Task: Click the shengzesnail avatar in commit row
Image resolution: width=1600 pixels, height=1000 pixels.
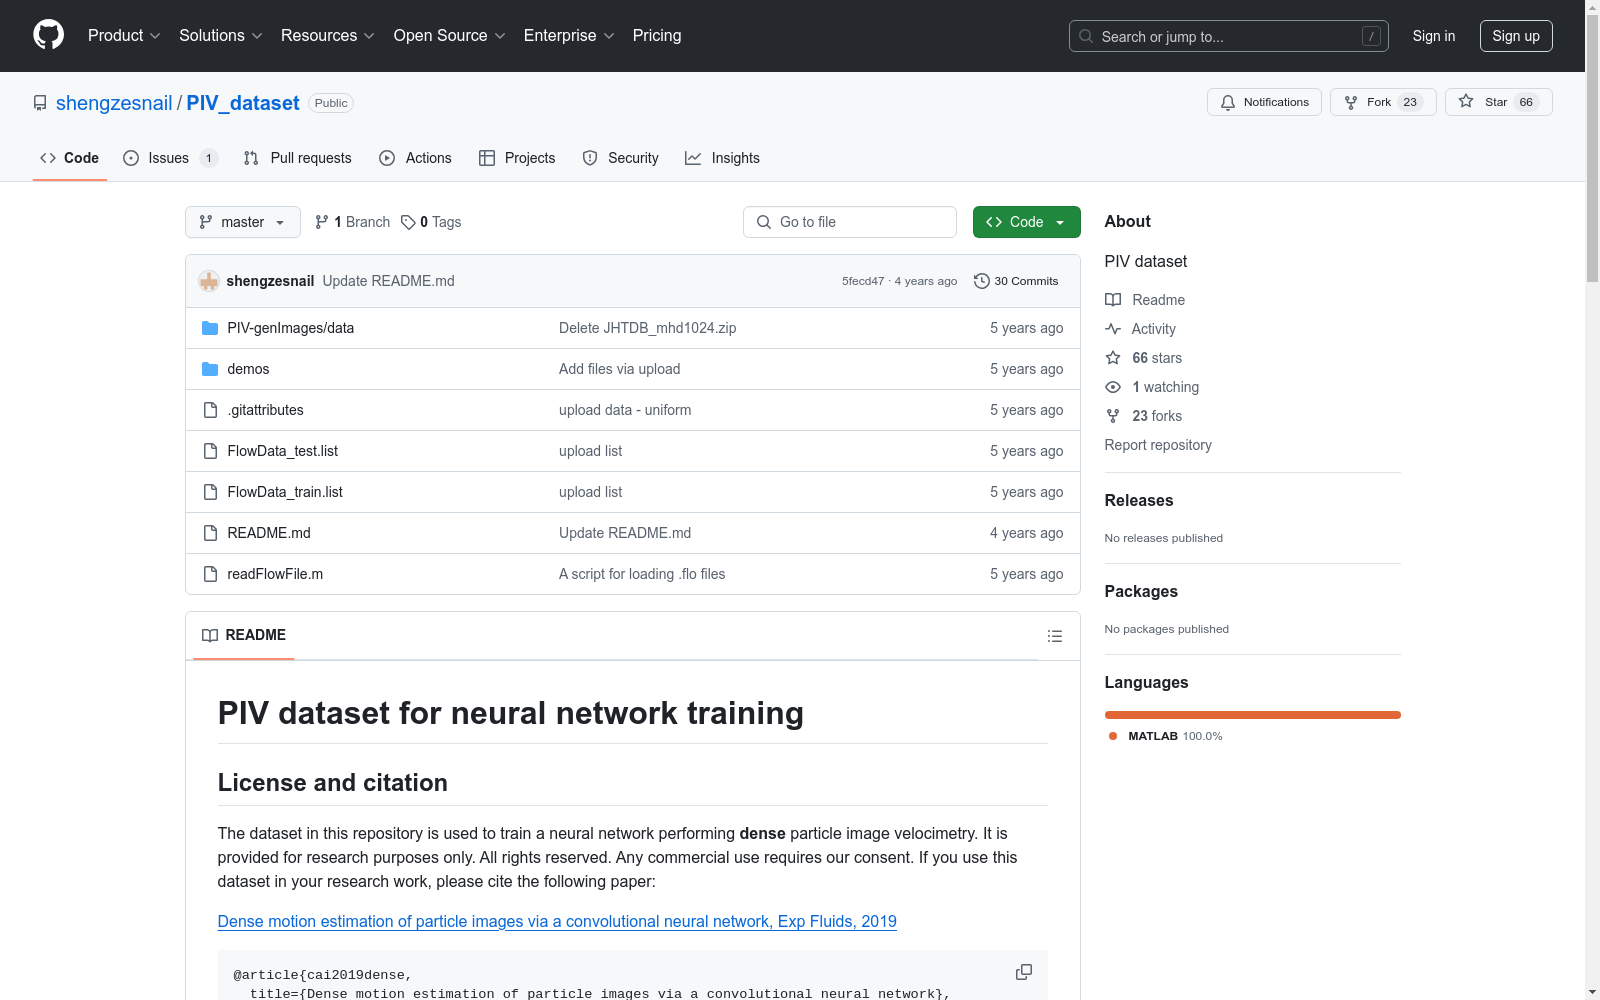Action: (209, 281)
